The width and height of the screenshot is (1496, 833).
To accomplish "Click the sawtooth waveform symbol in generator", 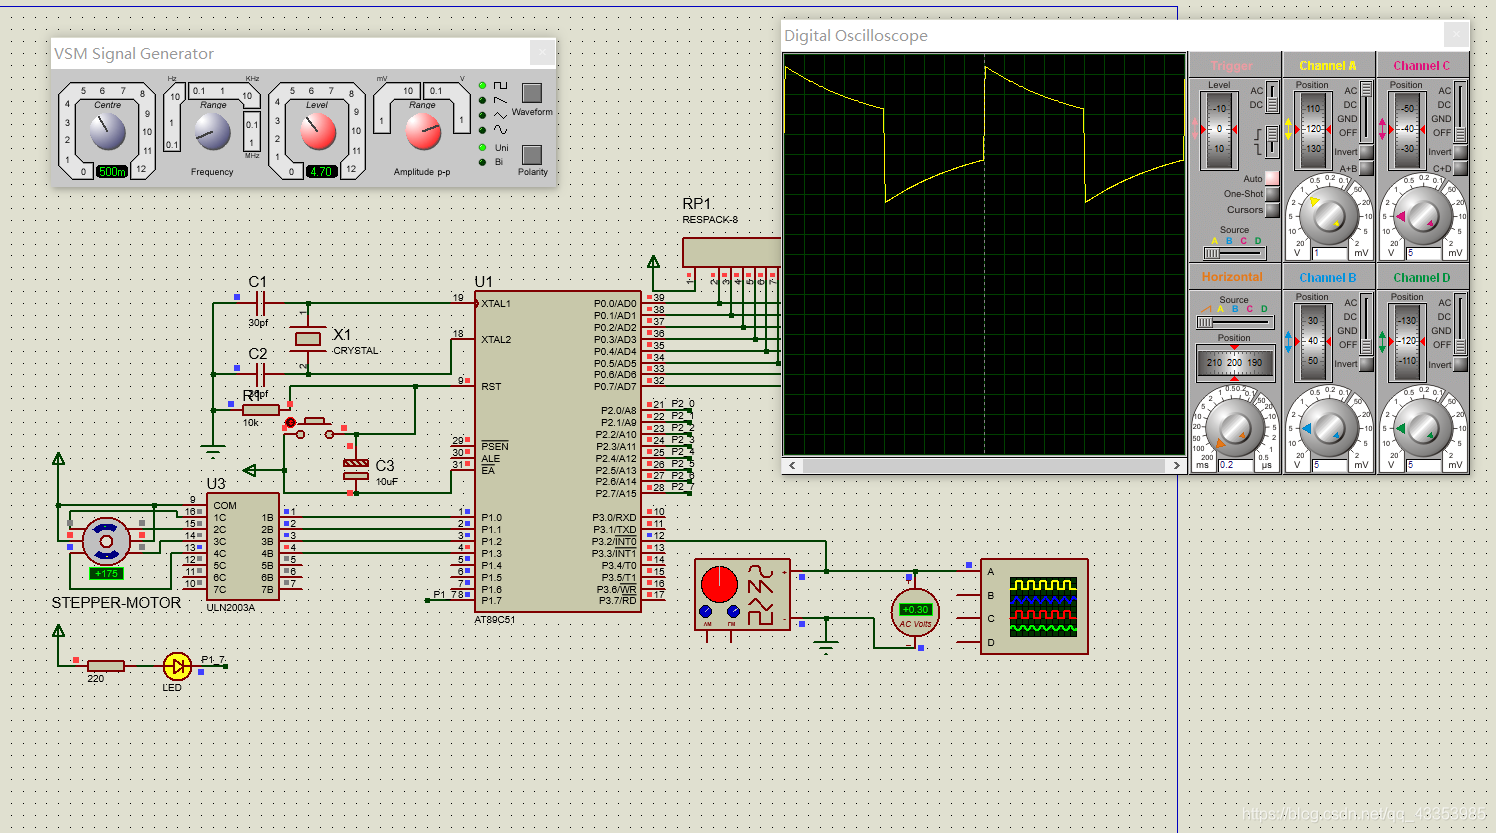I will click(x=500, y=100).
